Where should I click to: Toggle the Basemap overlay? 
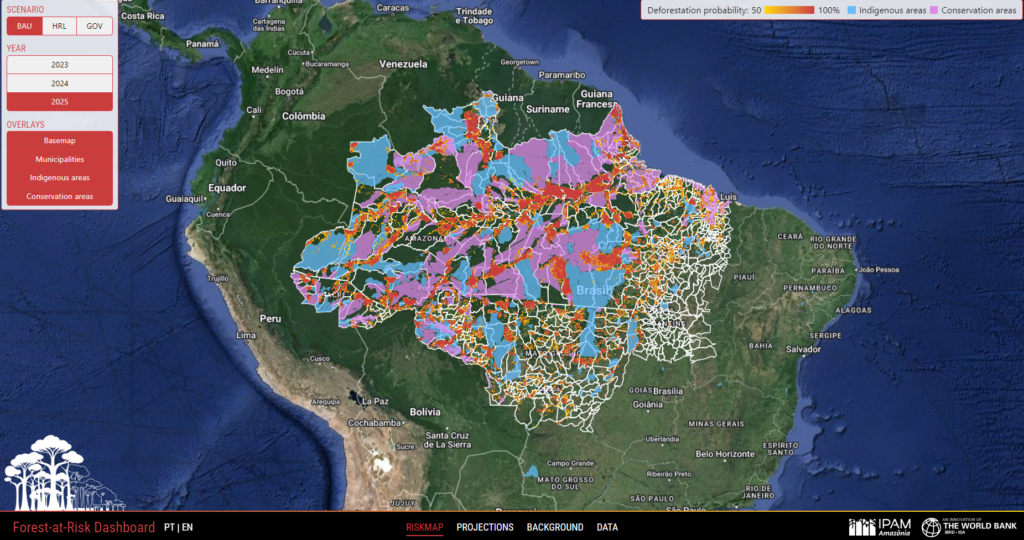point(59,140)
